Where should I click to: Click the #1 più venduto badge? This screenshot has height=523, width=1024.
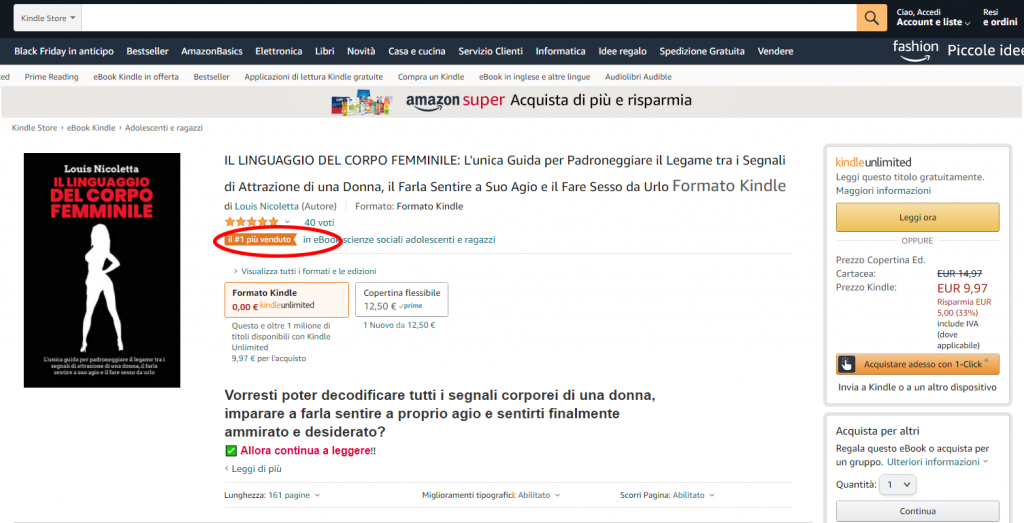coord(261,240)
